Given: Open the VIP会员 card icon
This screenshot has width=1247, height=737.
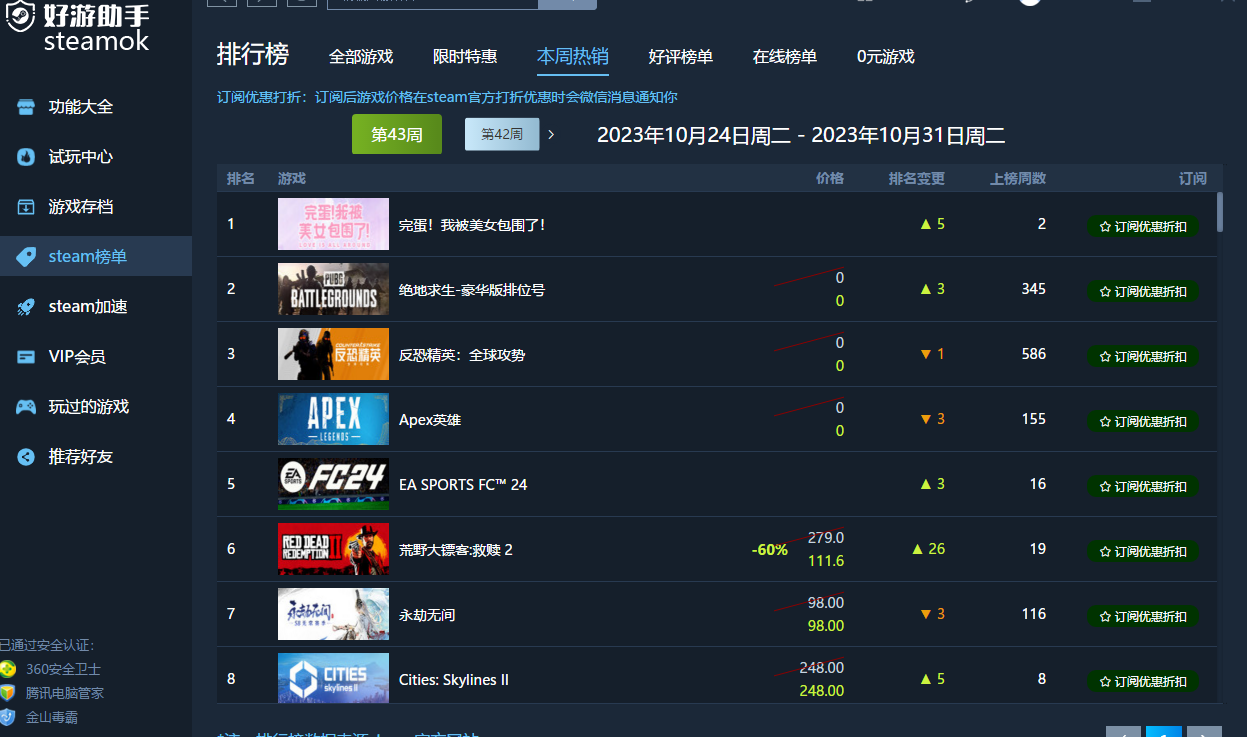Looking at the screenshot, I should 26,357.
